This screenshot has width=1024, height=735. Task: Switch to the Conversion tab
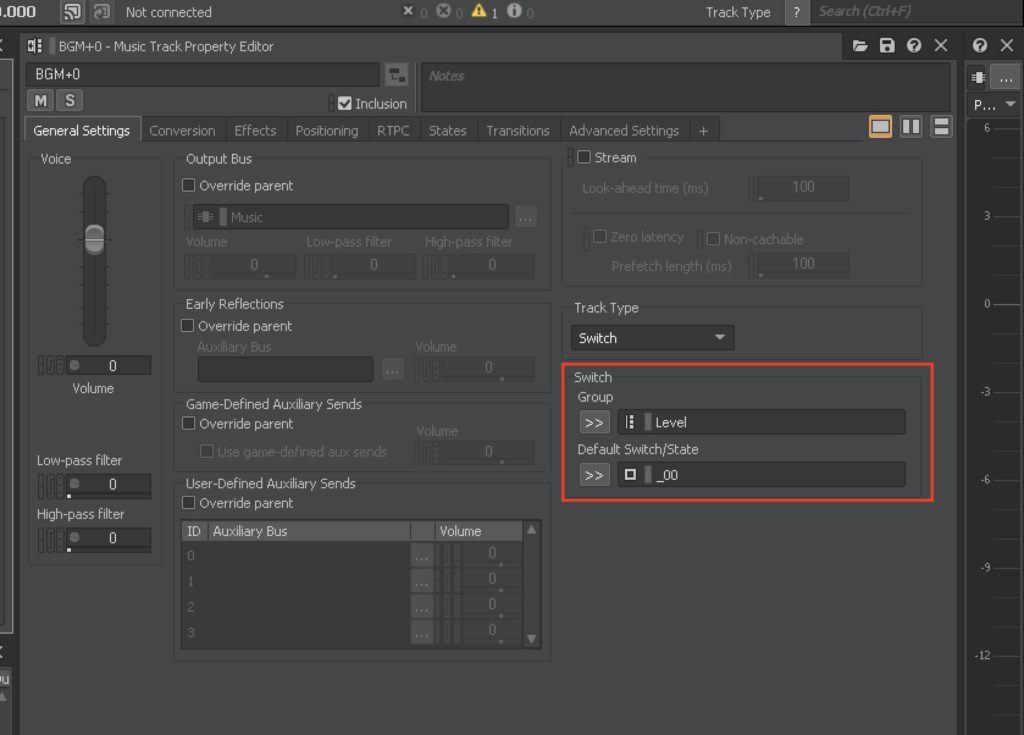(182, 131)
